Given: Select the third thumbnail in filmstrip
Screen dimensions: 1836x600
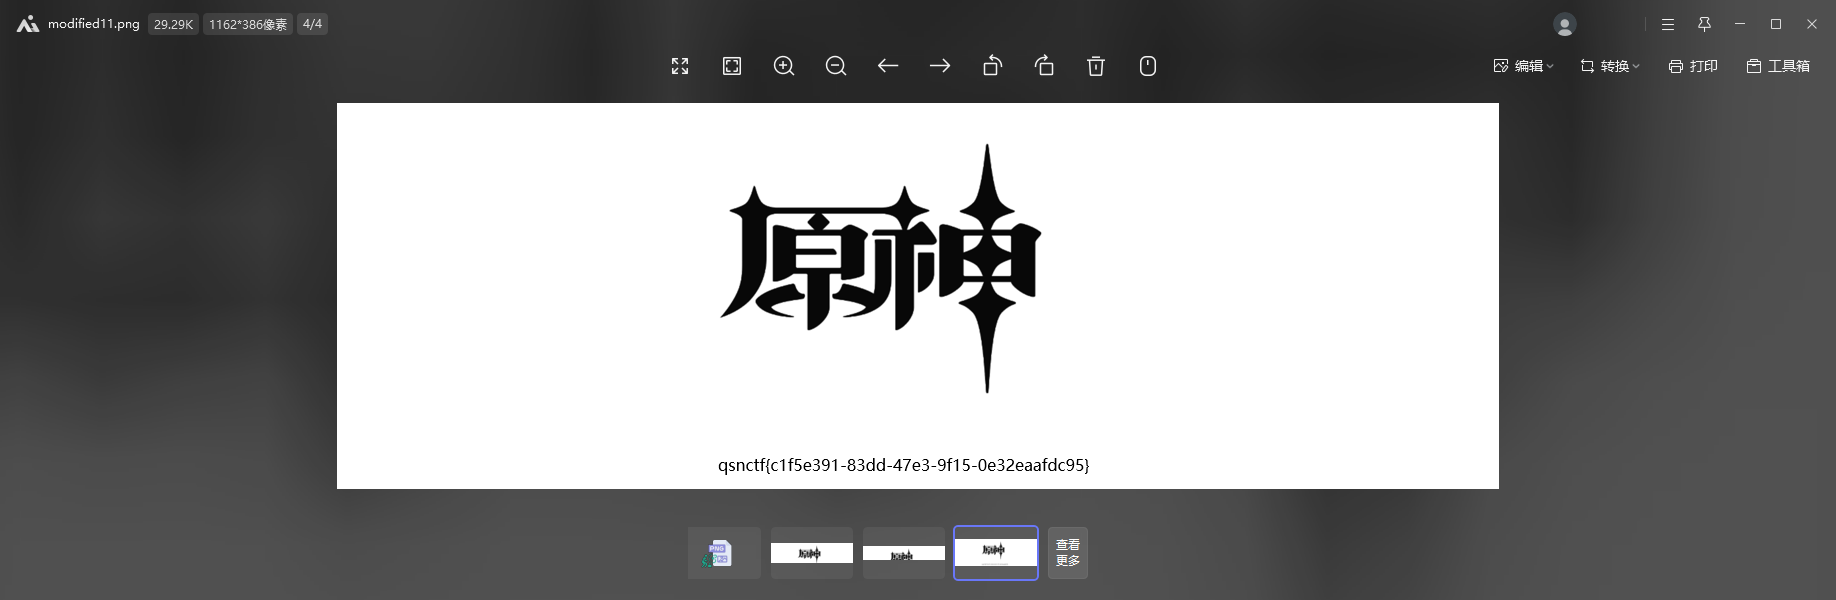Looking at the screenshot, I should tap(904, 553).
